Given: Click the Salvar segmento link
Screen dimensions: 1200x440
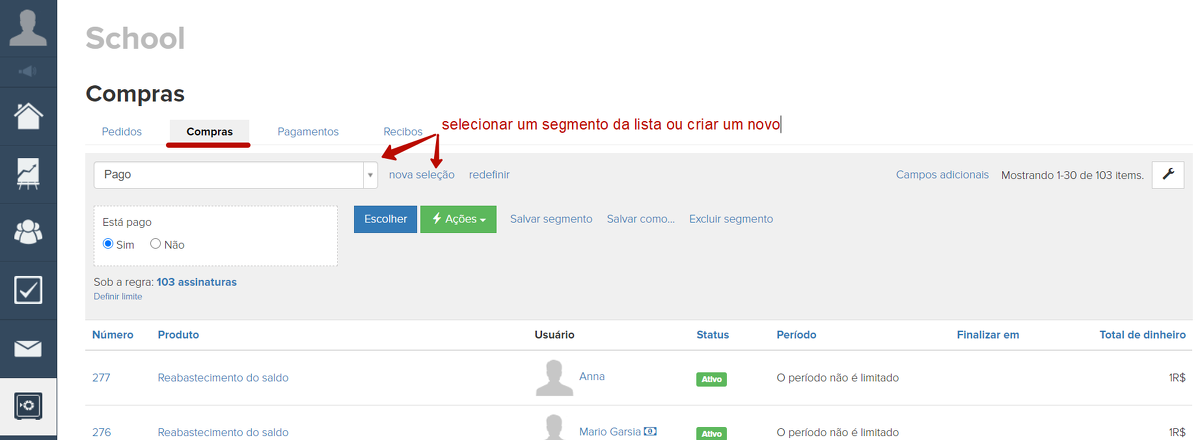Looking at the screenshot, I should pos(551,219).
